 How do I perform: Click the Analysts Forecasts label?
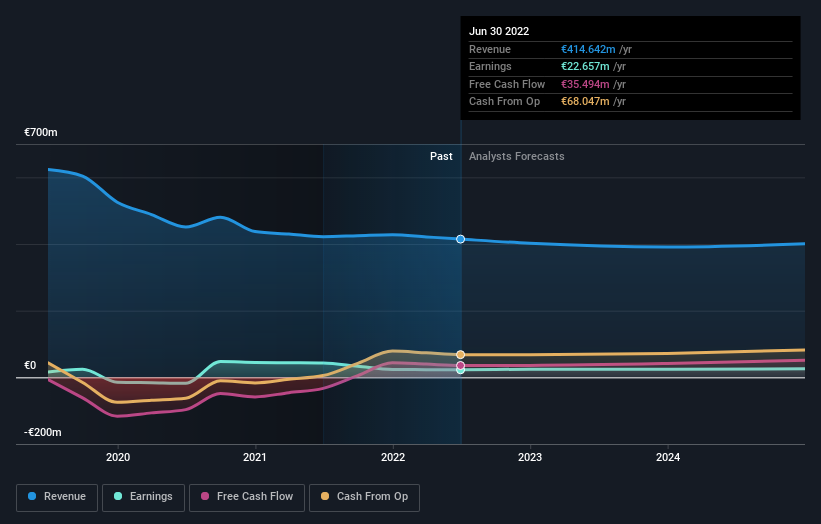coord(516,156)
